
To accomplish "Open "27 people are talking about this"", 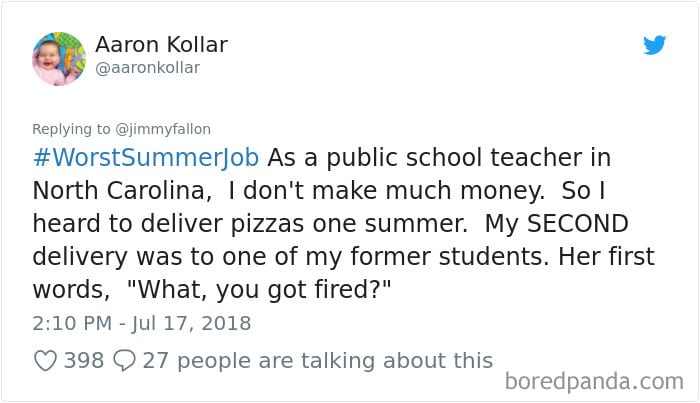I will coord(318,360).
